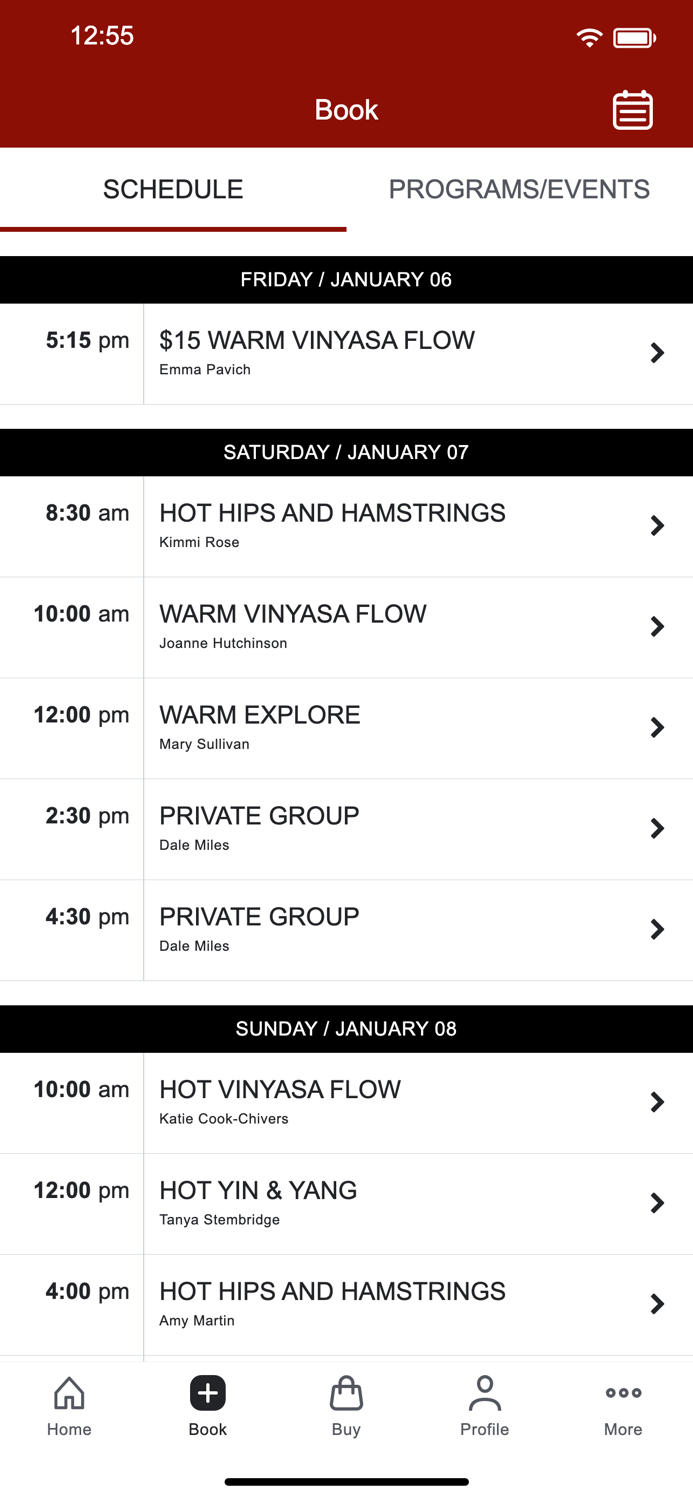This screenshot has height=1500, width=693.
Task: Select the 2:30 pm PRIVATE GROUP session
Action: [346, 828]
